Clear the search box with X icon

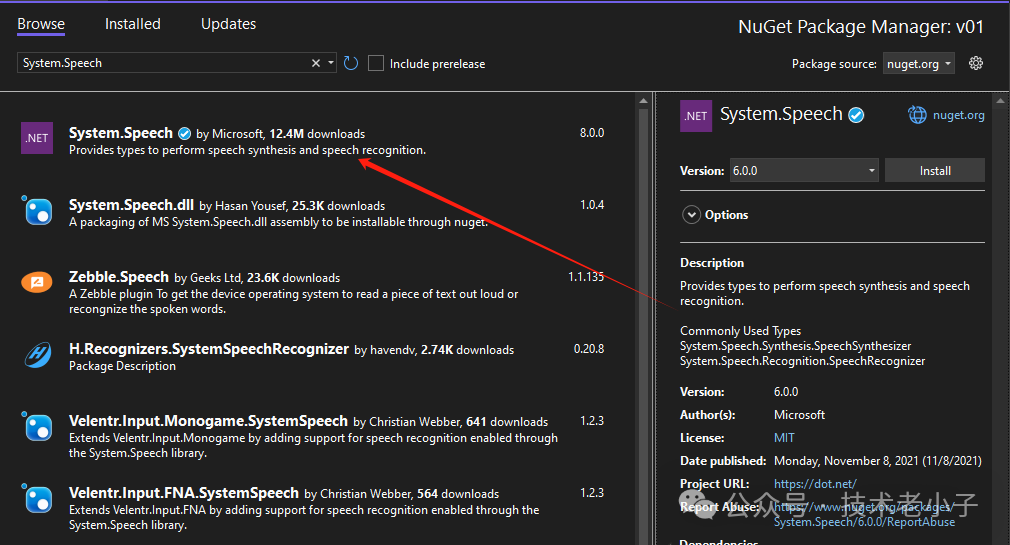[x=316, y=63]
